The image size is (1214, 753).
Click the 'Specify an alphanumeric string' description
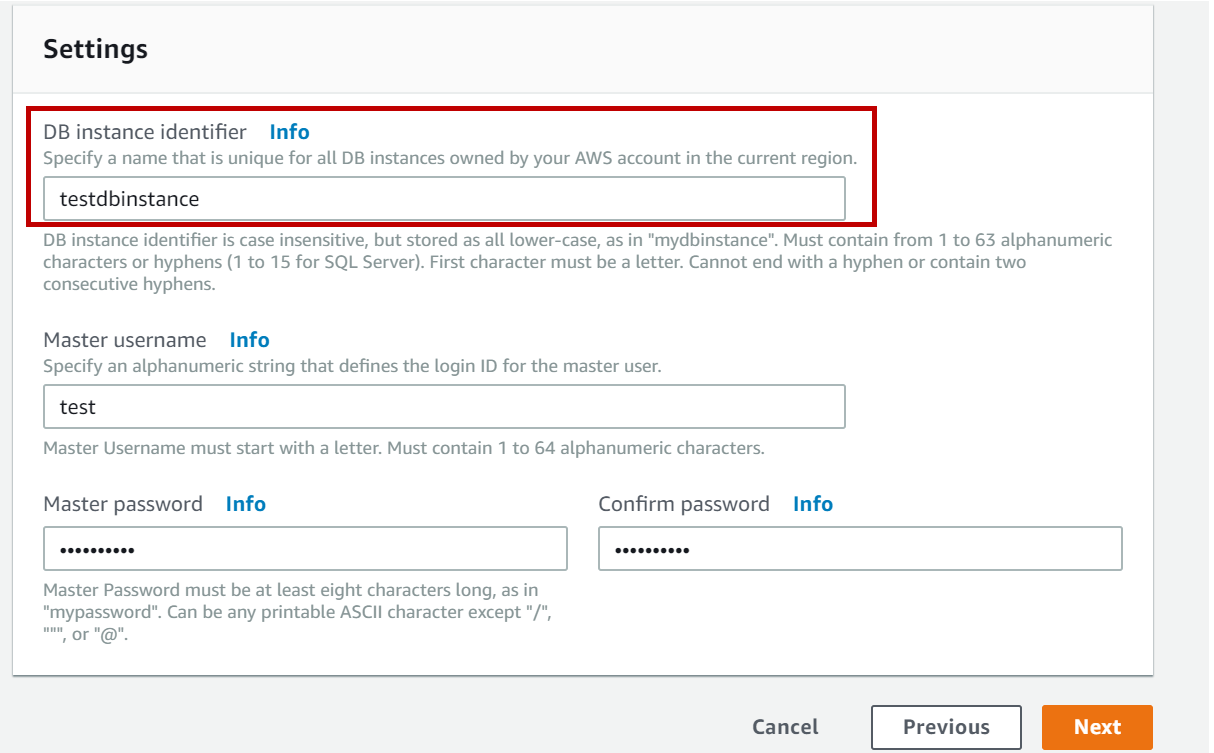tap(352, 366)
